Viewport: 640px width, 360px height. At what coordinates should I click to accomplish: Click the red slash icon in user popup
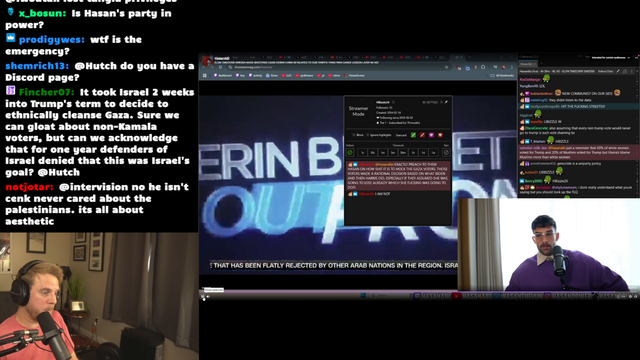(x=422, y=135)
